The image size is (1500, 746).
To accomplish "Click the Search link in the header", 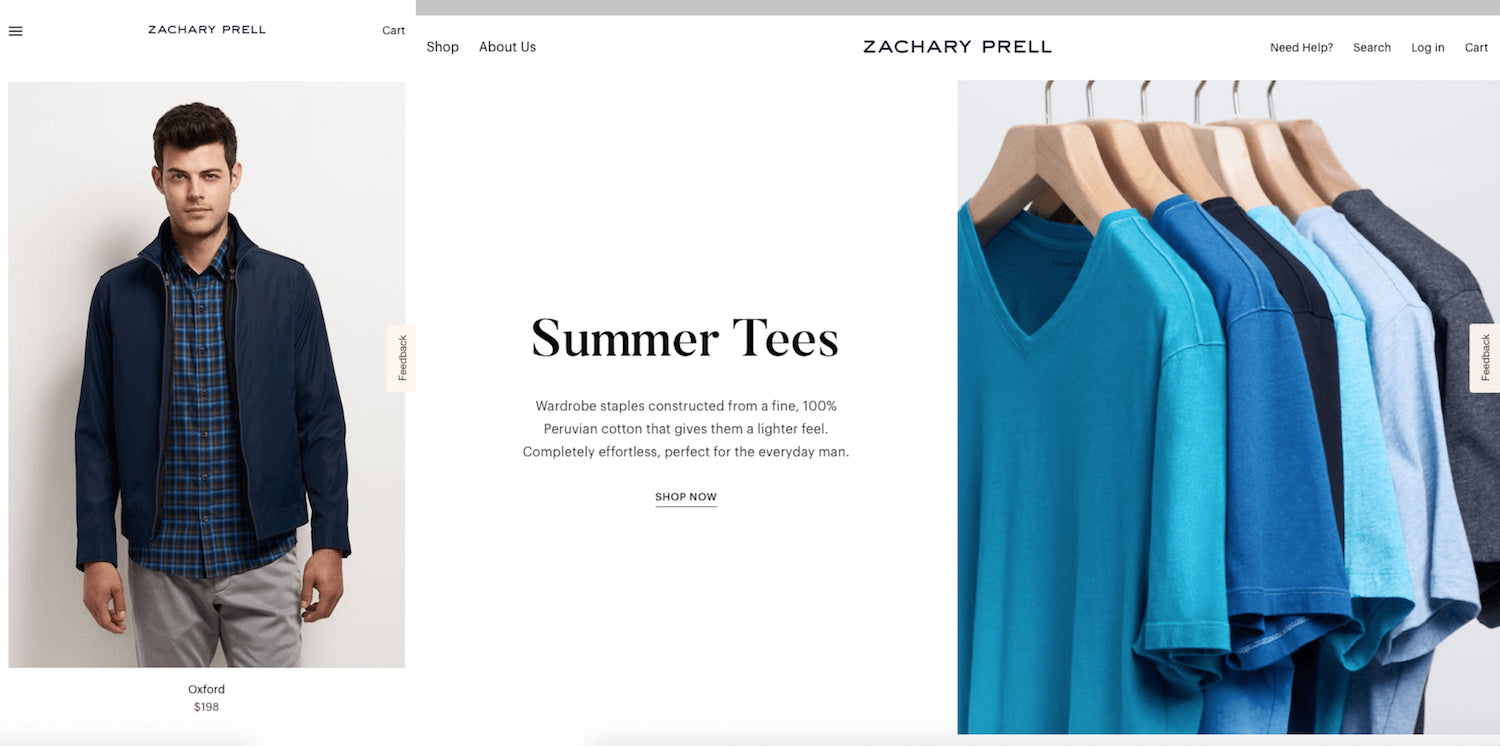I will click(1372, 47).
